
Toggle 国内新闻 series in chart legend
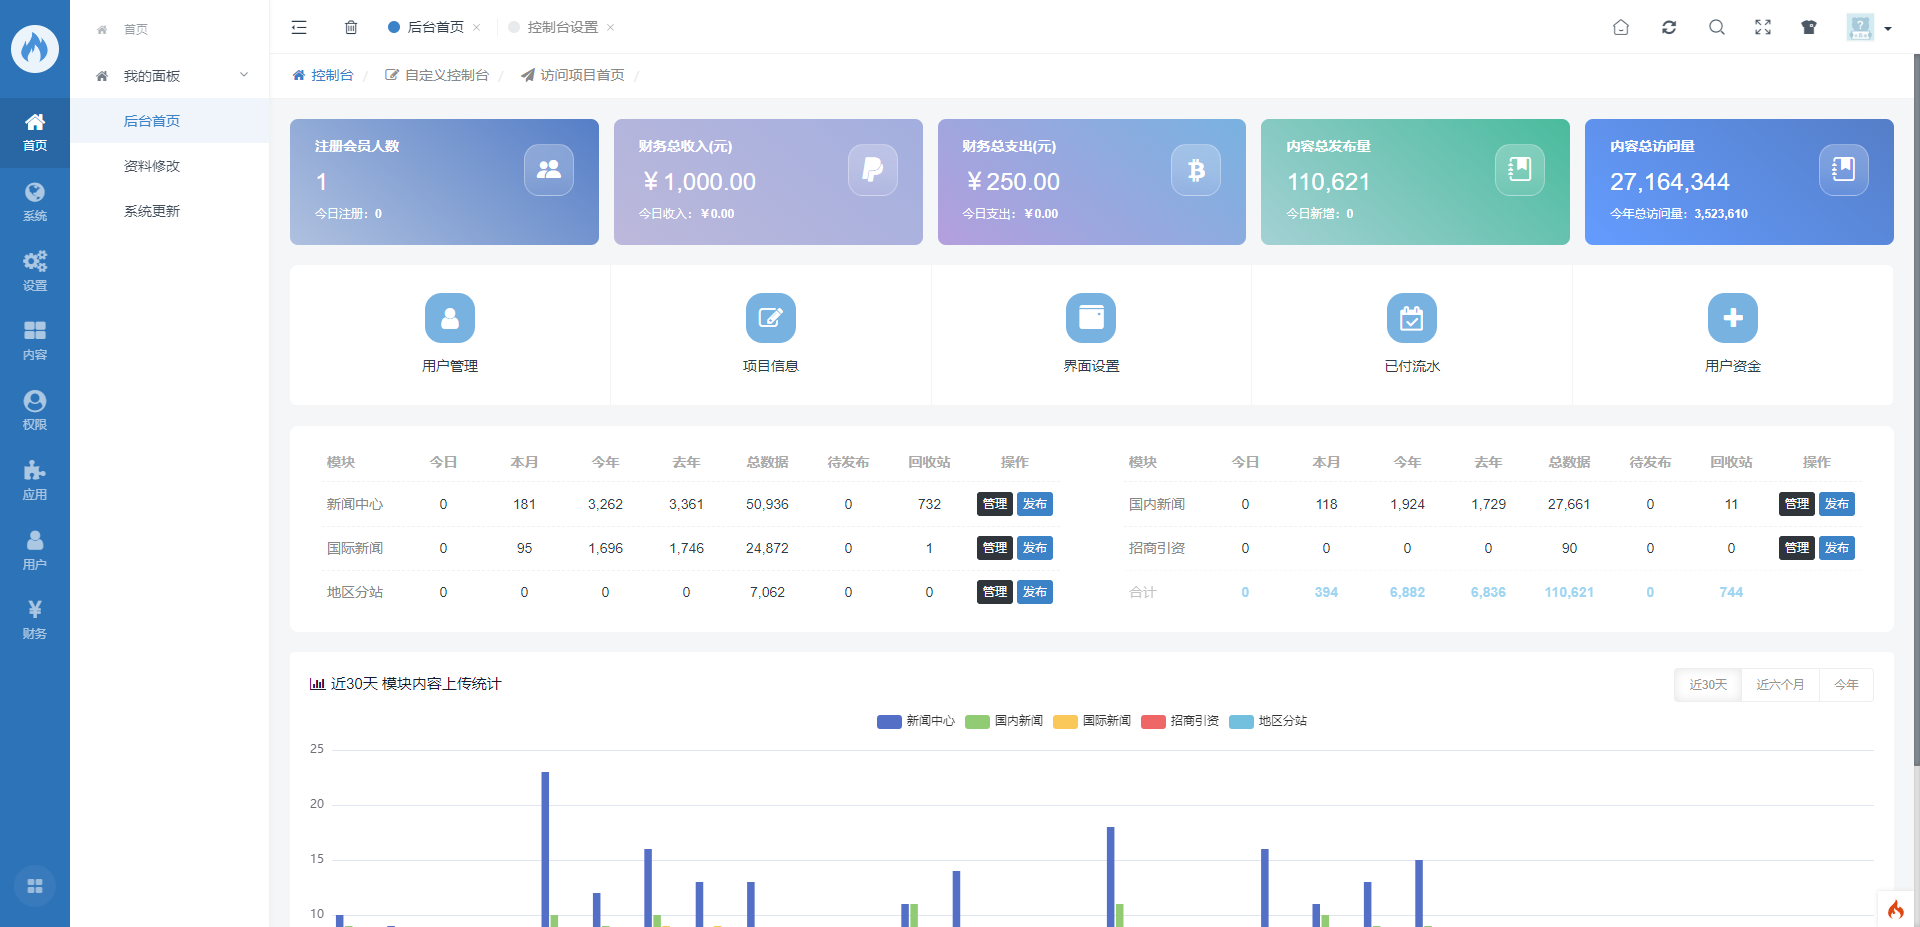click(1004, 721)
